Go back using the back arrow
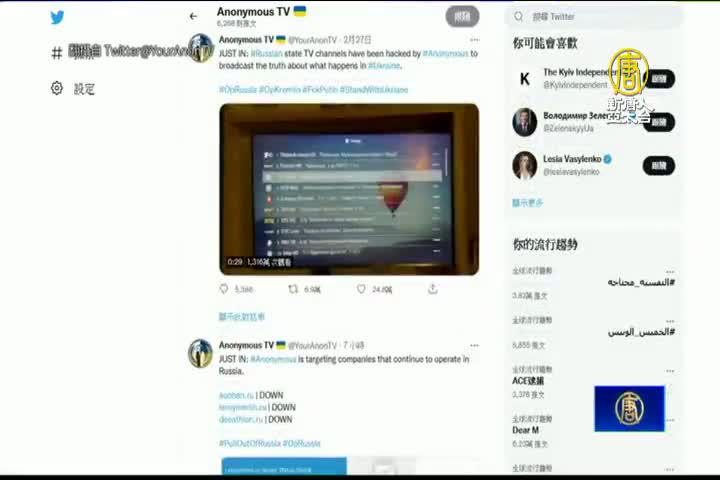Screen dimensions: 720x480 (x=193, y=16)
